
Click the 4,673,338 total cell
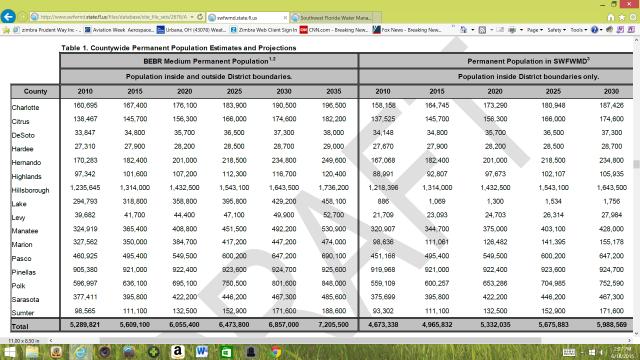[383, 324]
